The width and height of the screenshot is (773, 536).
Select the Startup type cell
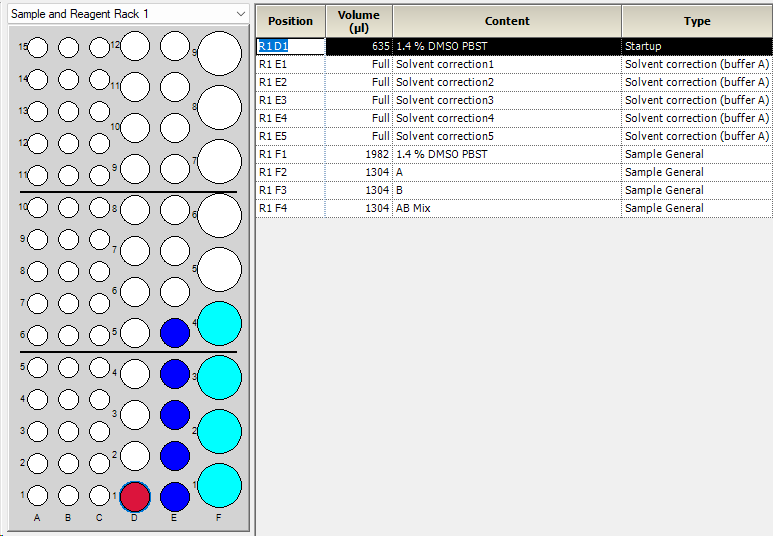[696, 46]
